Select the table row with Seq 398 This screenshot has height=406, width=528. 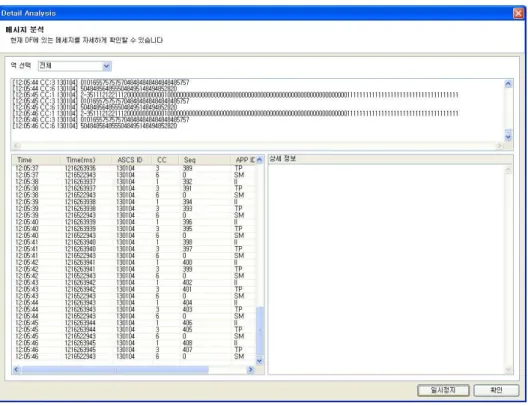(x=134, y=242)
